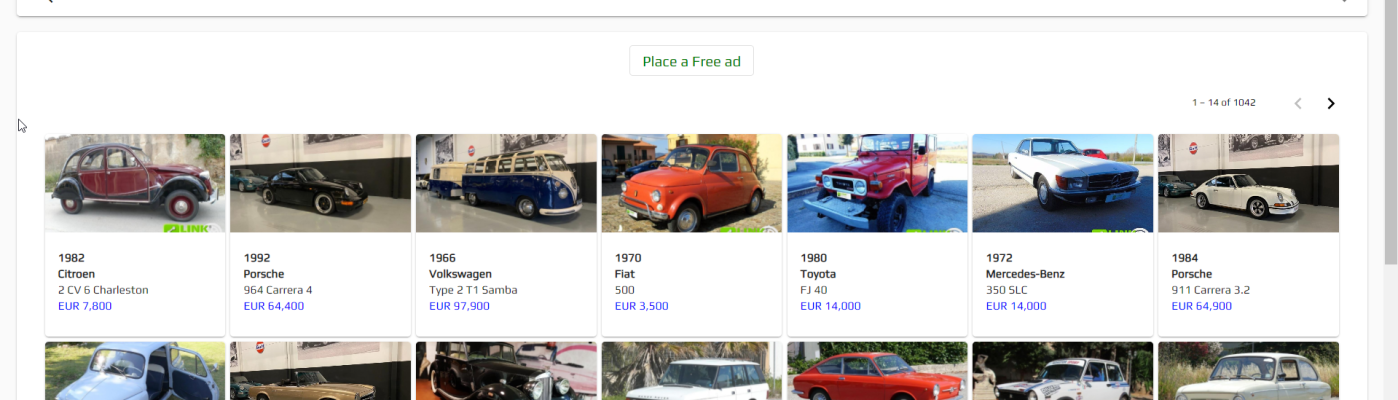1398x400 pixels.
Task: Open the white 1984 Porsche 911 photo
Action: [x=1248, y=183]
